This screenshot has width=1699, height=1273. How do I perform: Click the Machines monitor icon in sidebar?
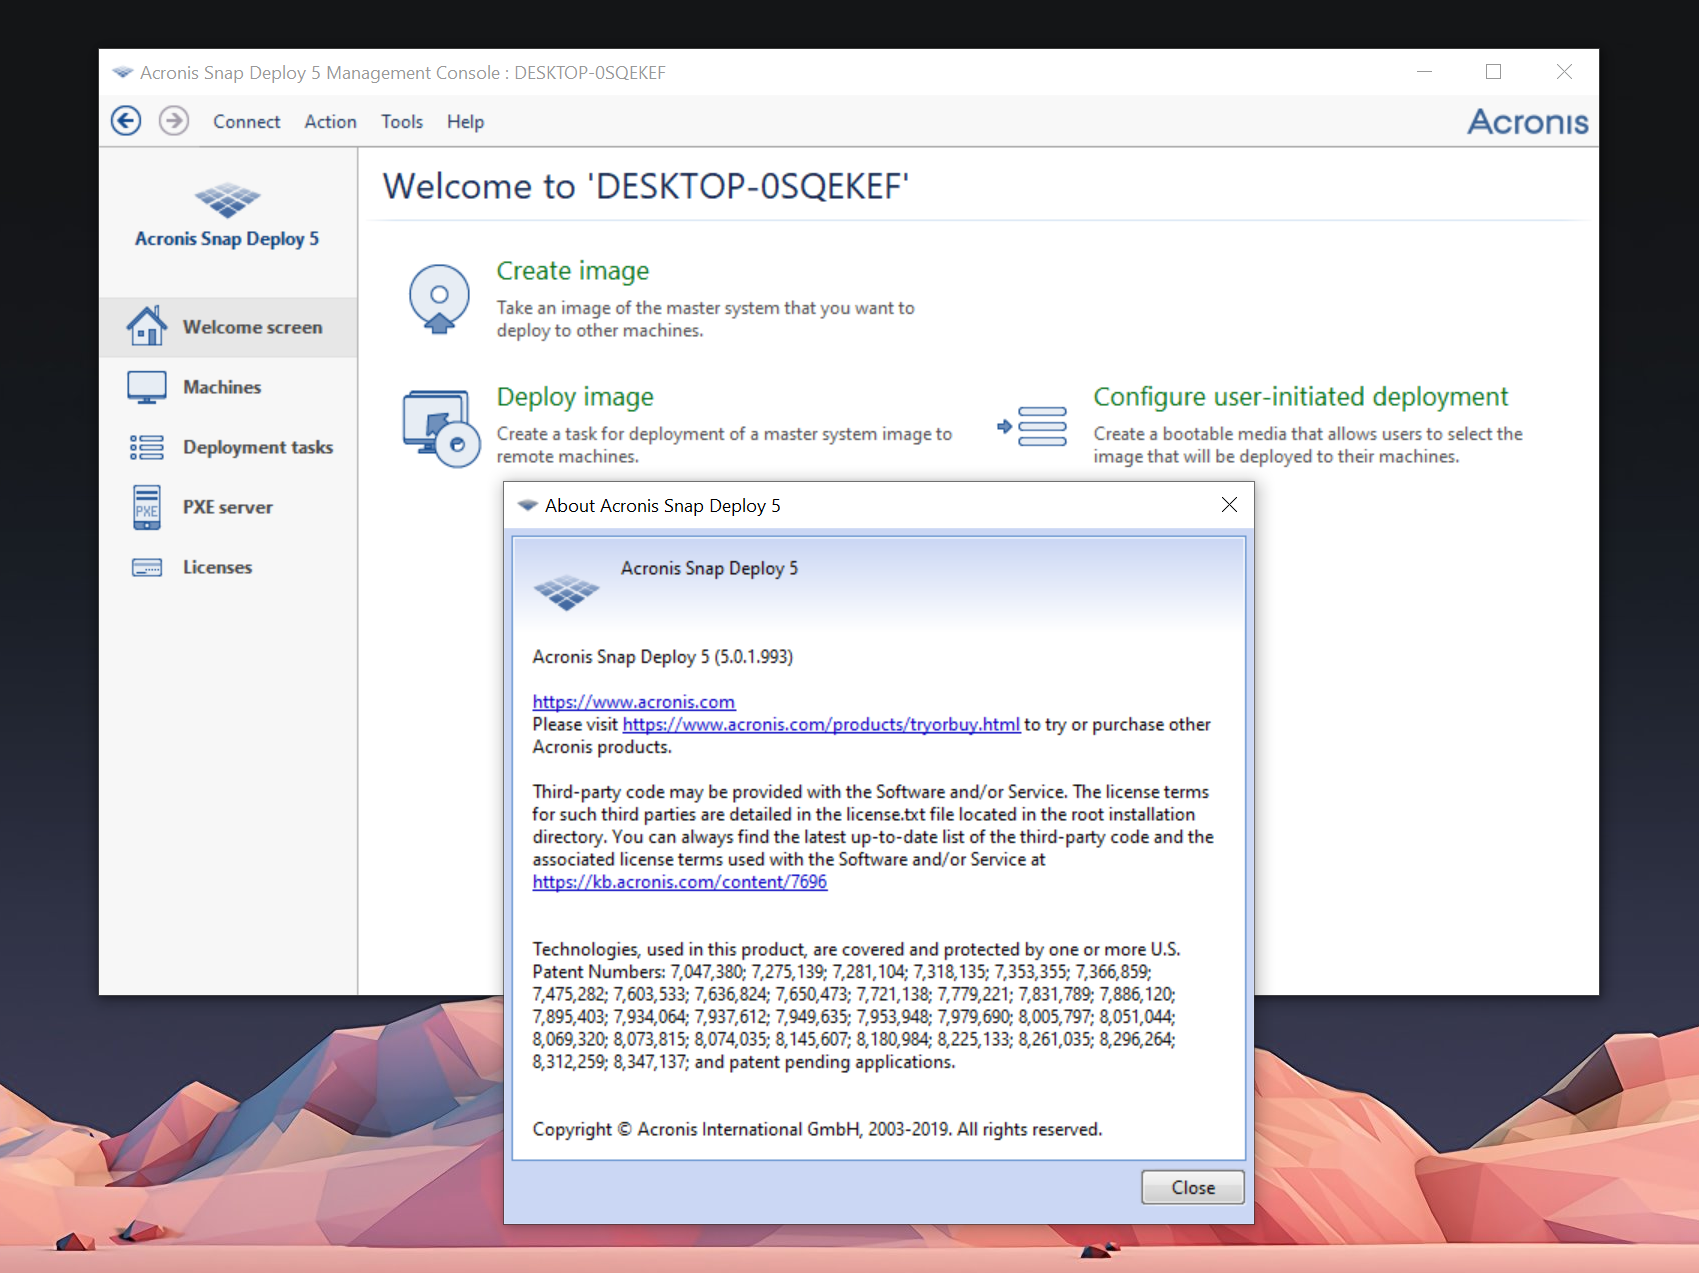(147, 387)
